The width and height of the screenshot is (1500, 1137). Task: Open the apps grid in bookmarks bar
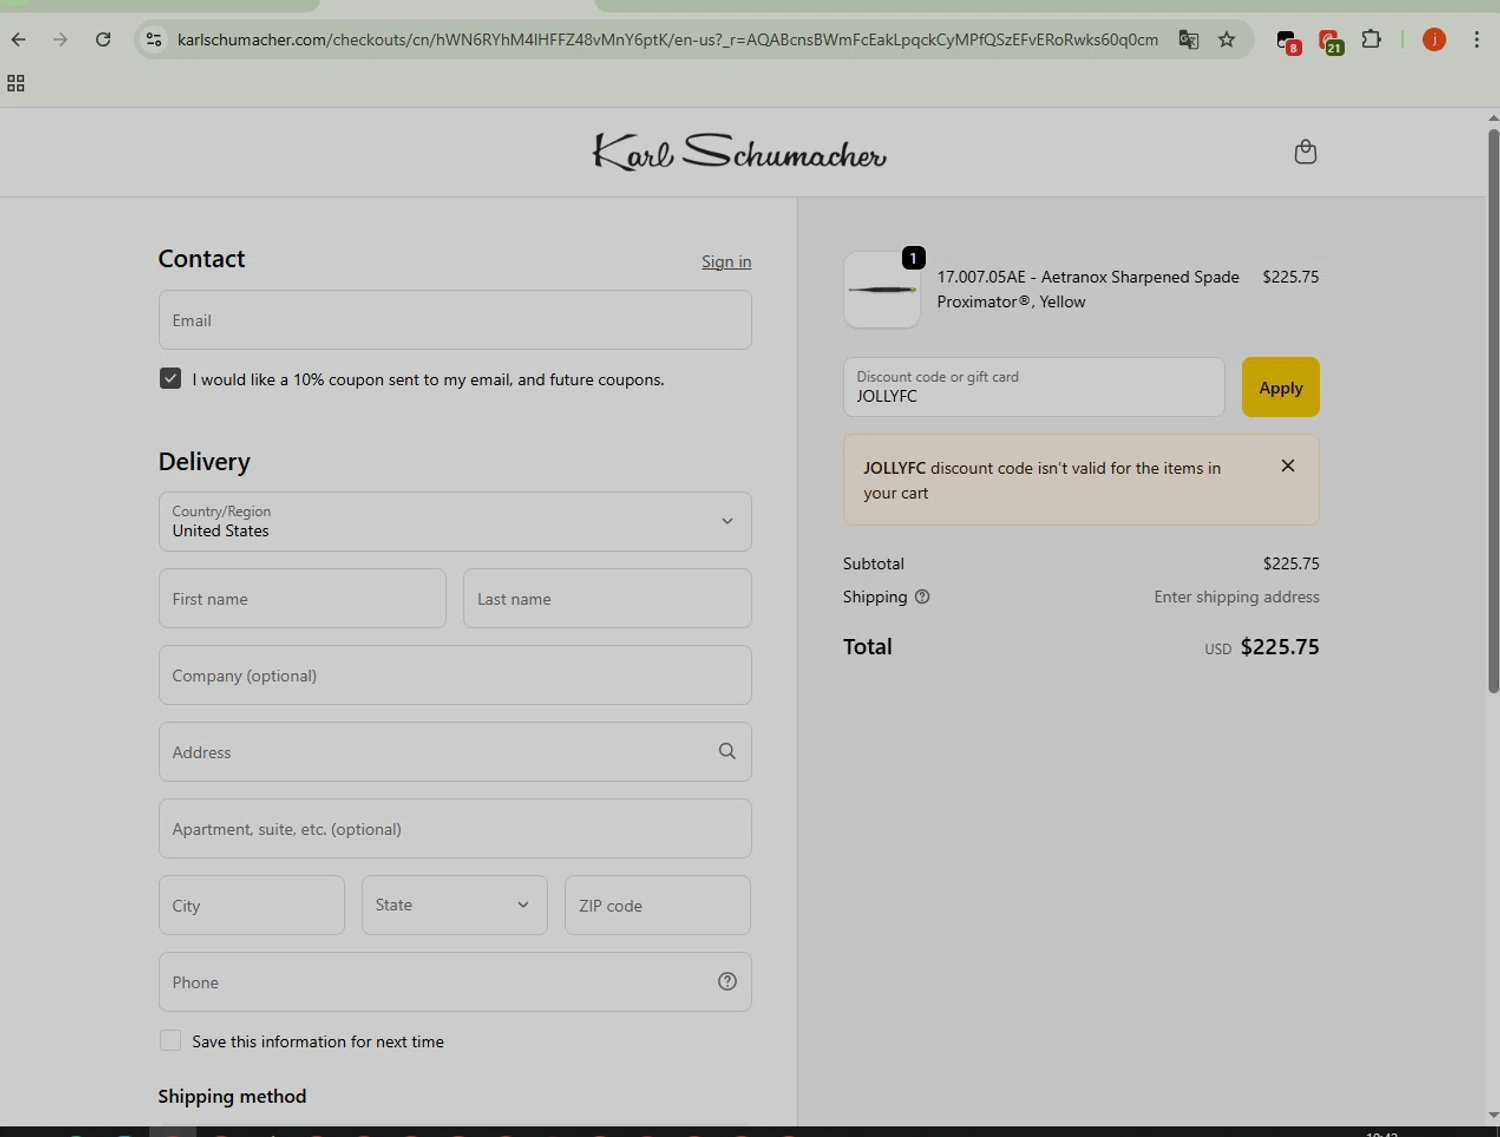(x=16, y=83)
